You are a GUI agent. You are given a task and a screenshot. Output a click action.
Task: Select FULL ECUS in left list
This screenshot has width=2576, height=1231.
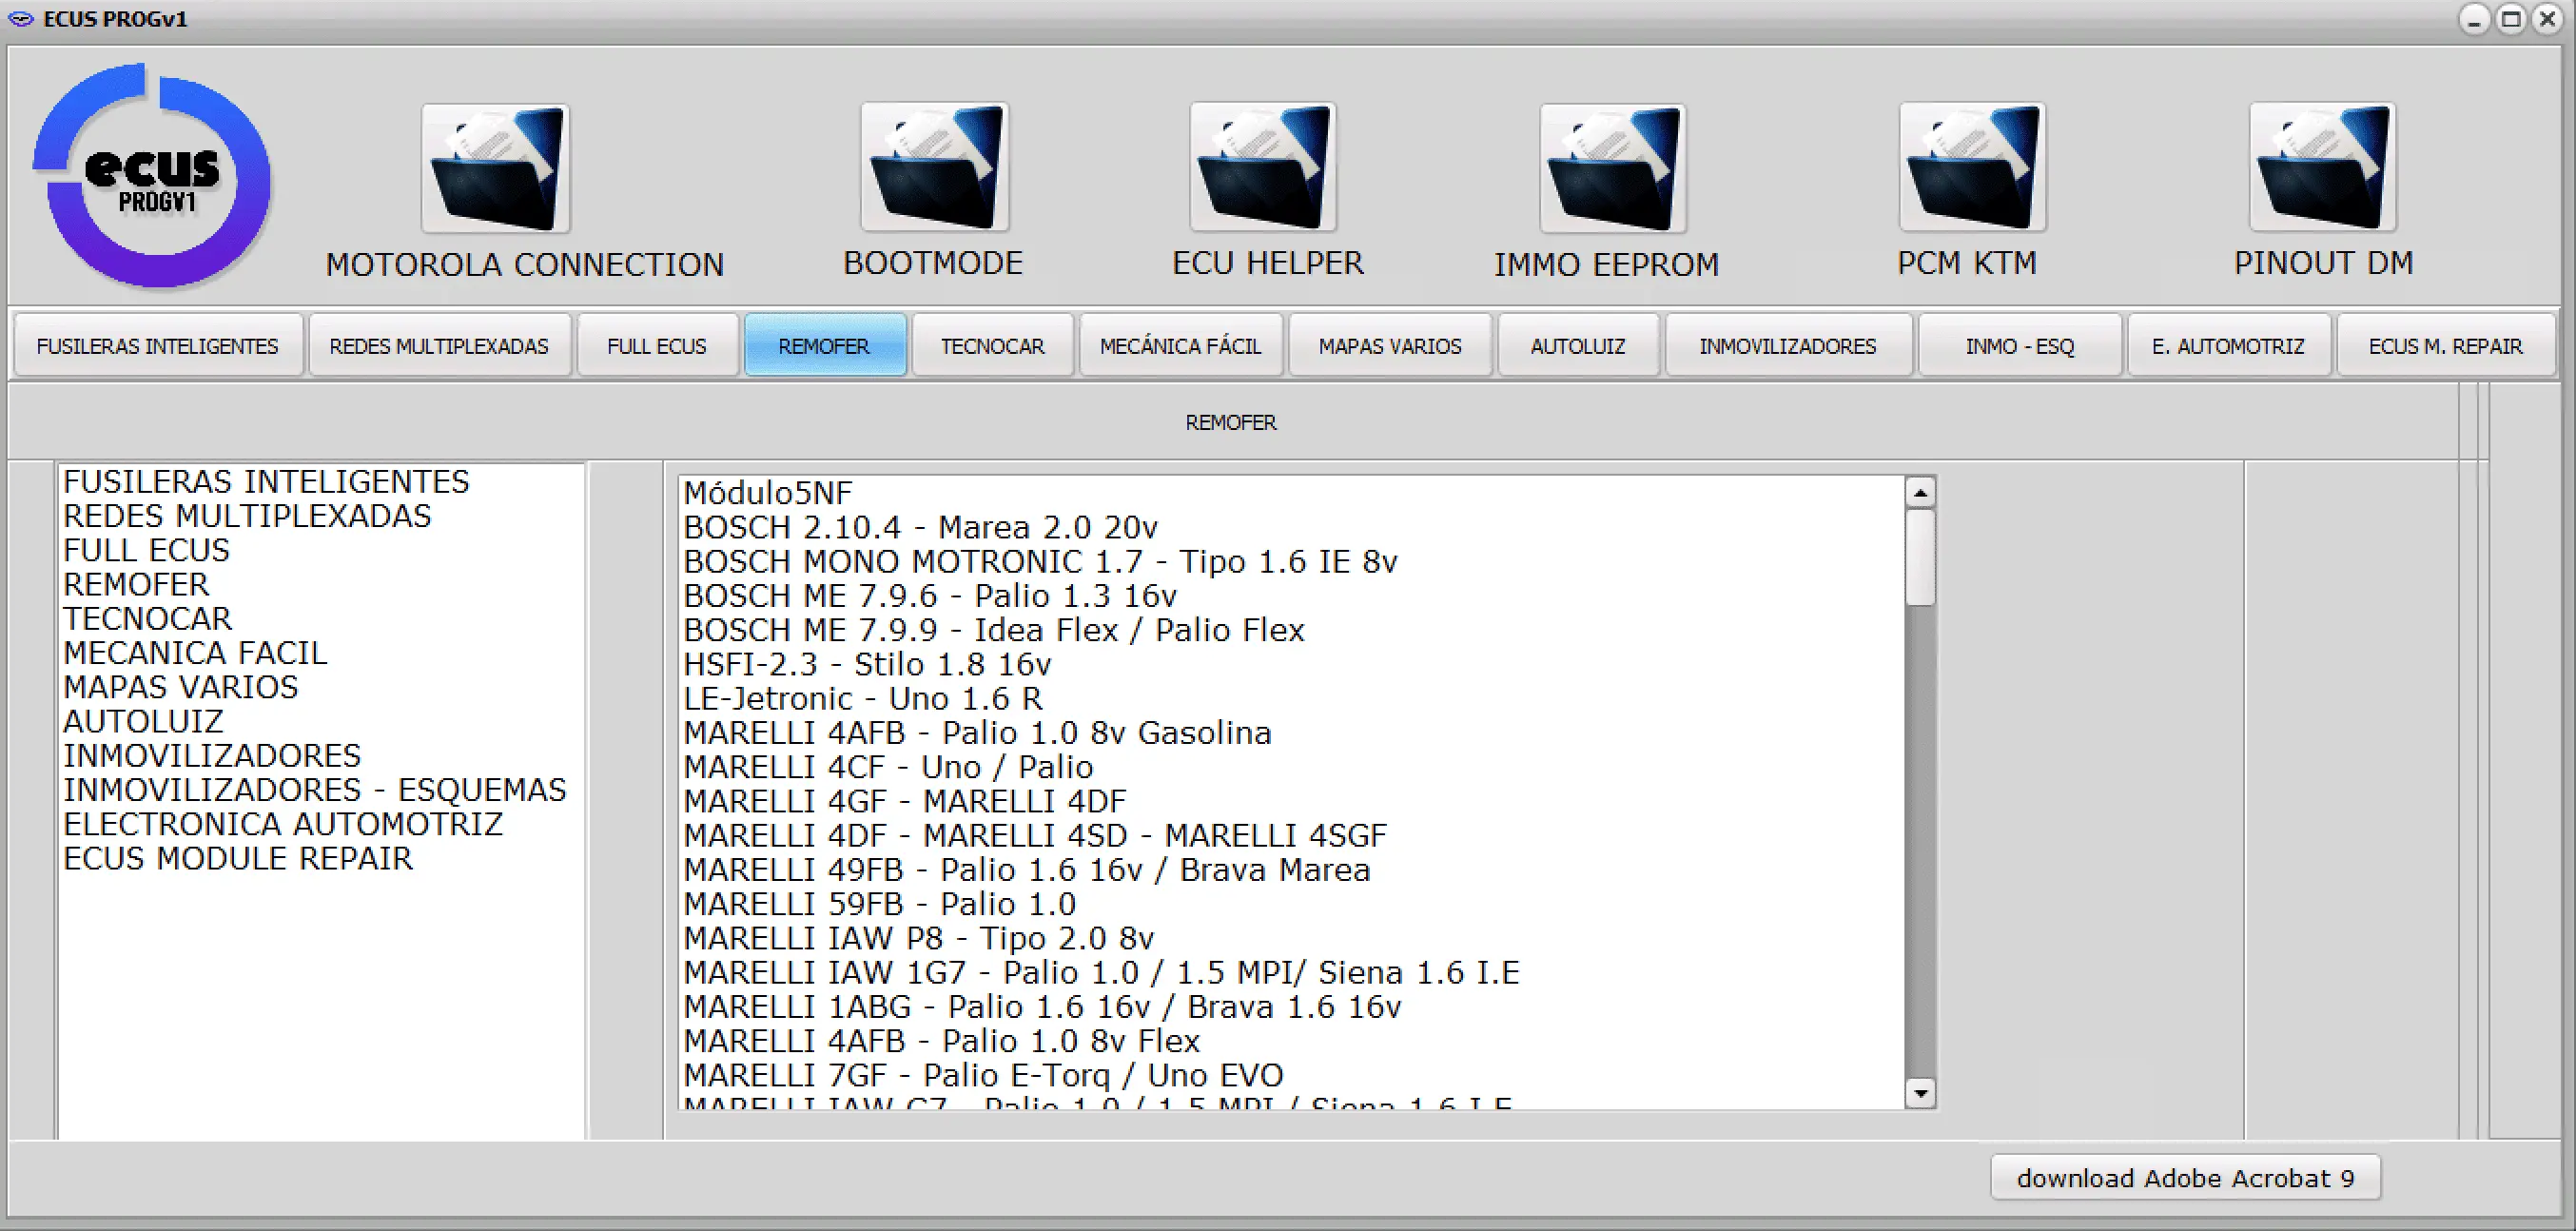coord(146,550)
